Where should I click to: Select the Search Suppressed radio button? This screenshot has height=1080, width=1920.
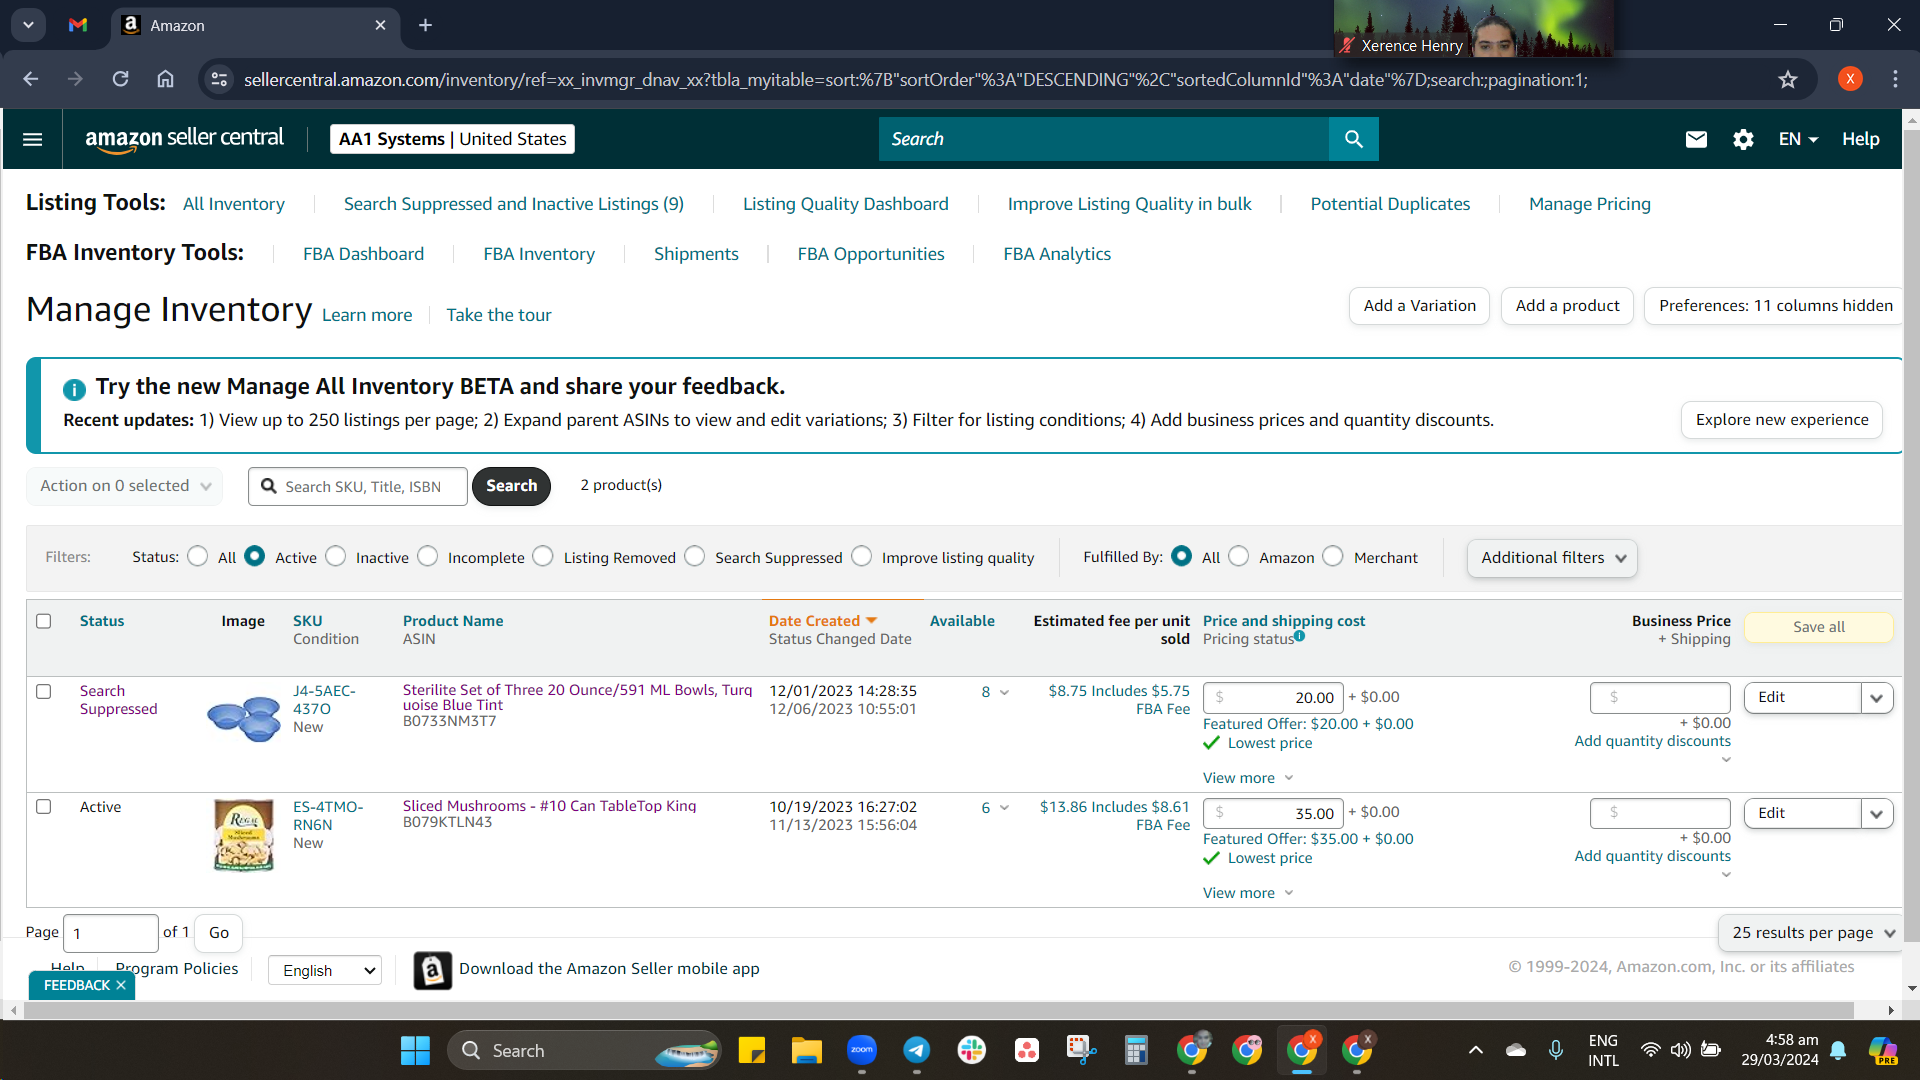[x=695, y=556]
